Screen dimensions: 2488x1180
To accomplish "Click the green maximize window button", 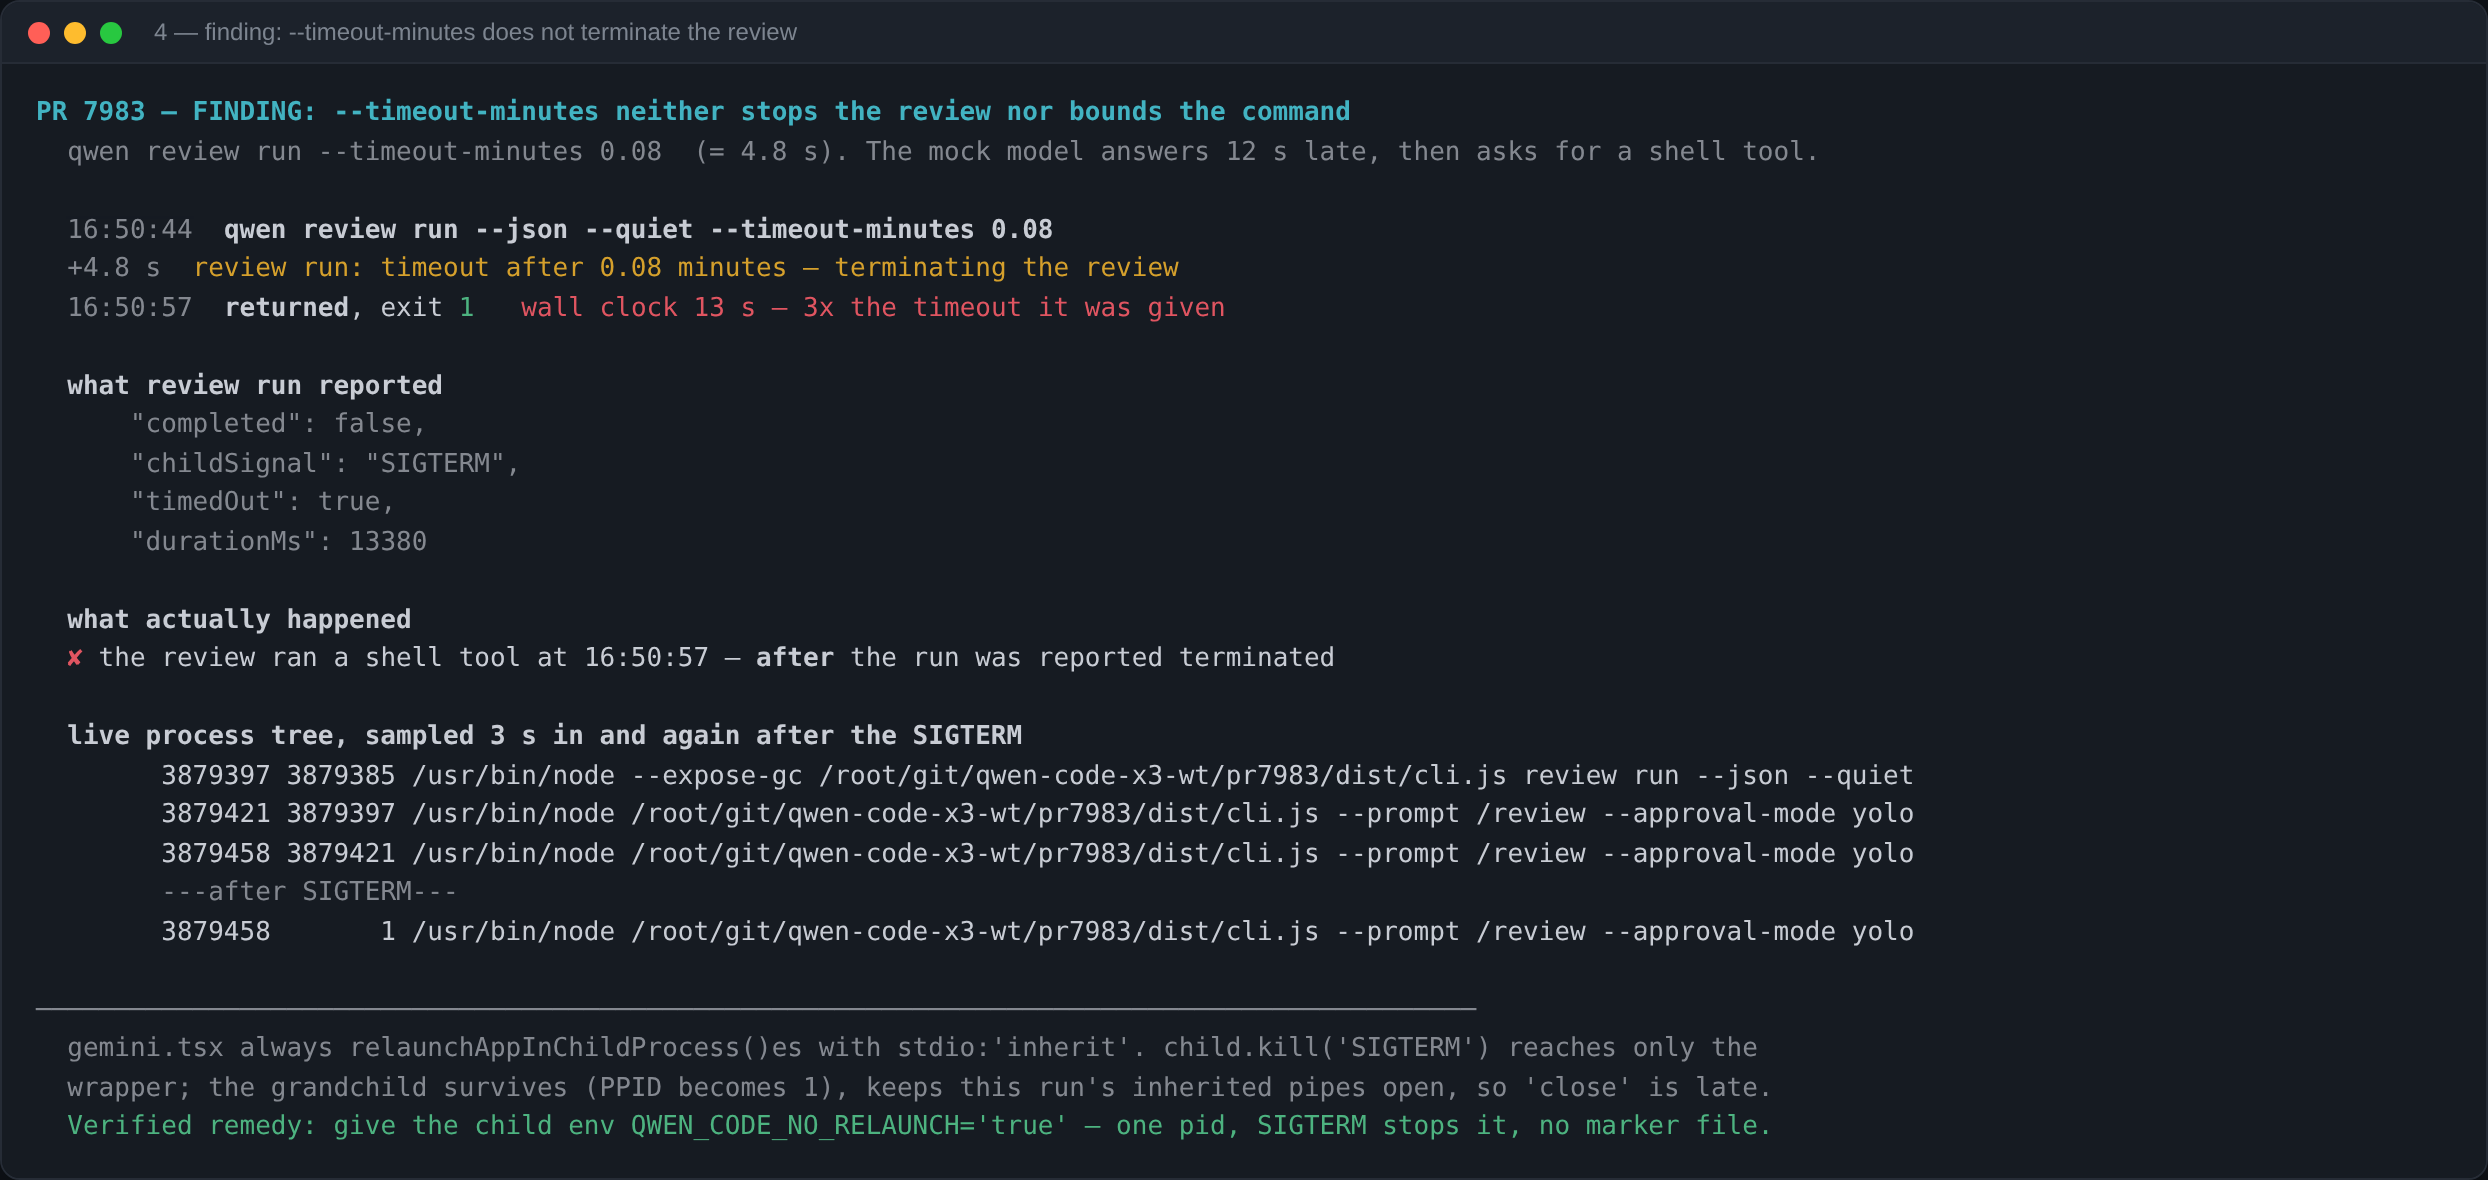I will (x=111, y=33).
